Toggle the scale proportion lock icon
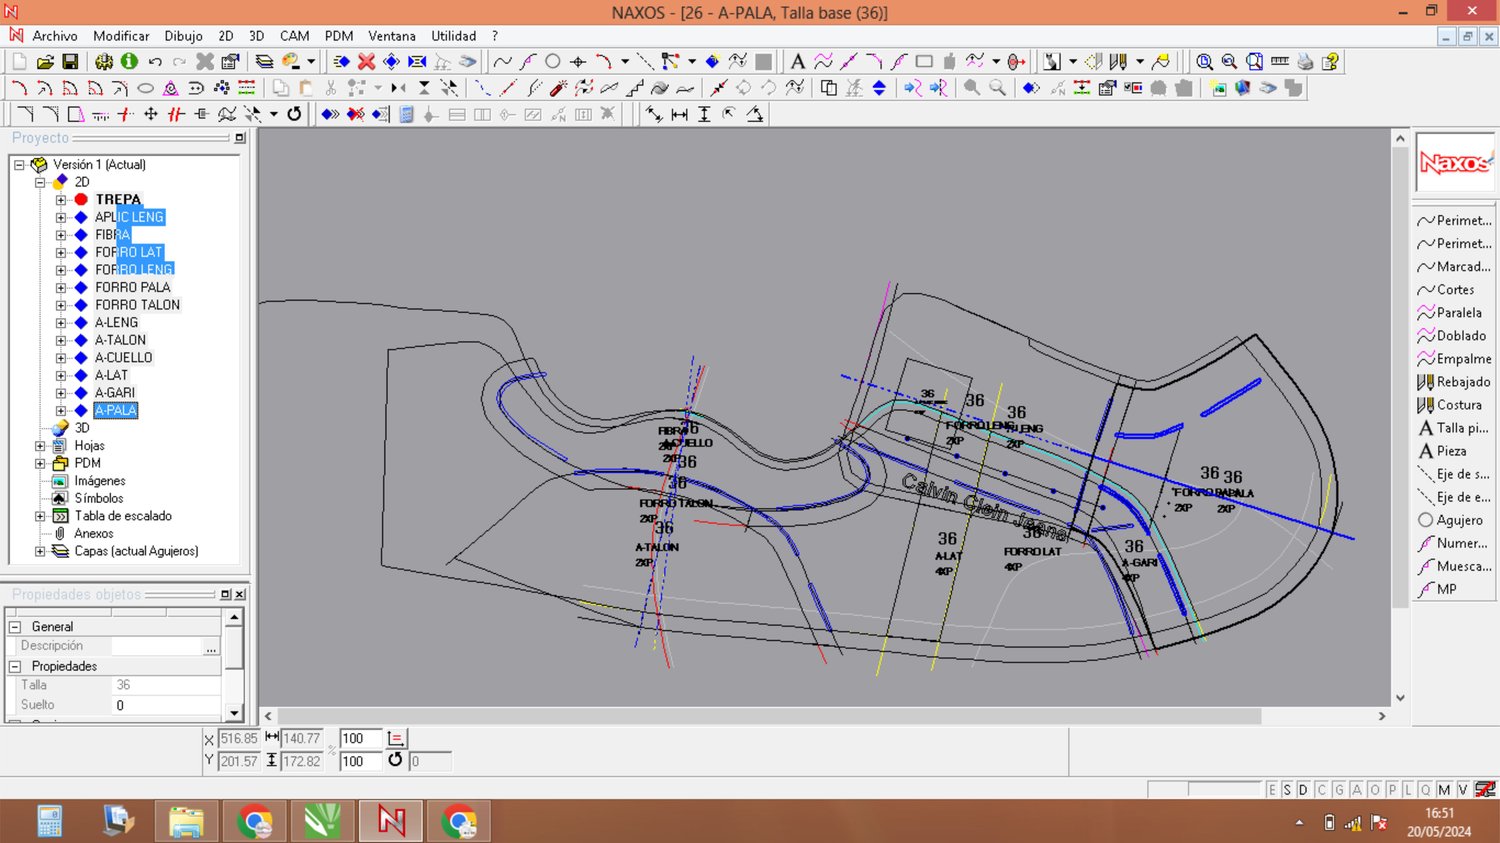 396,739
